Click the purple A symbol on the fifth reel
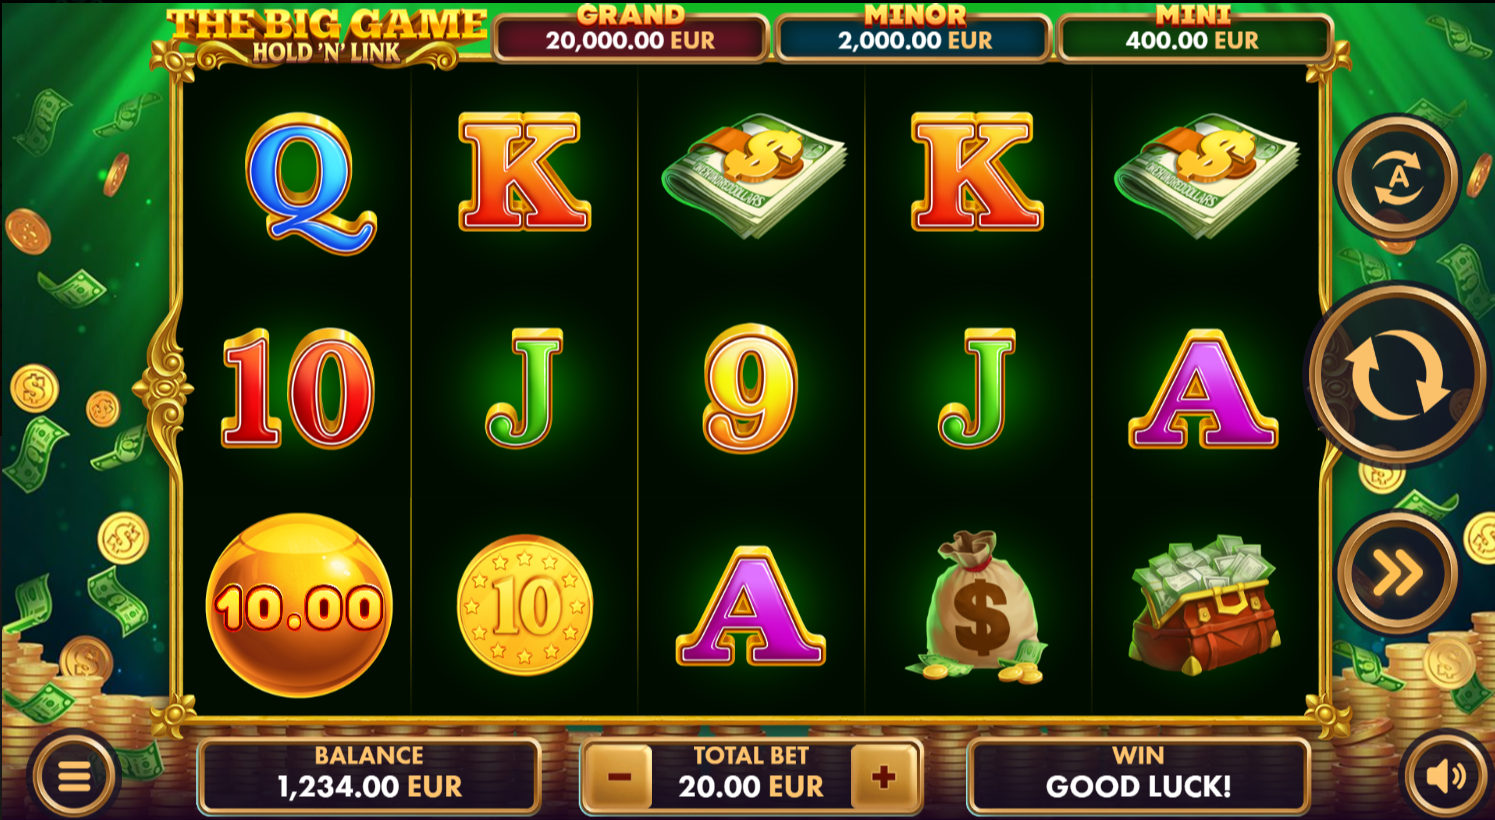 click(1203, 390)
